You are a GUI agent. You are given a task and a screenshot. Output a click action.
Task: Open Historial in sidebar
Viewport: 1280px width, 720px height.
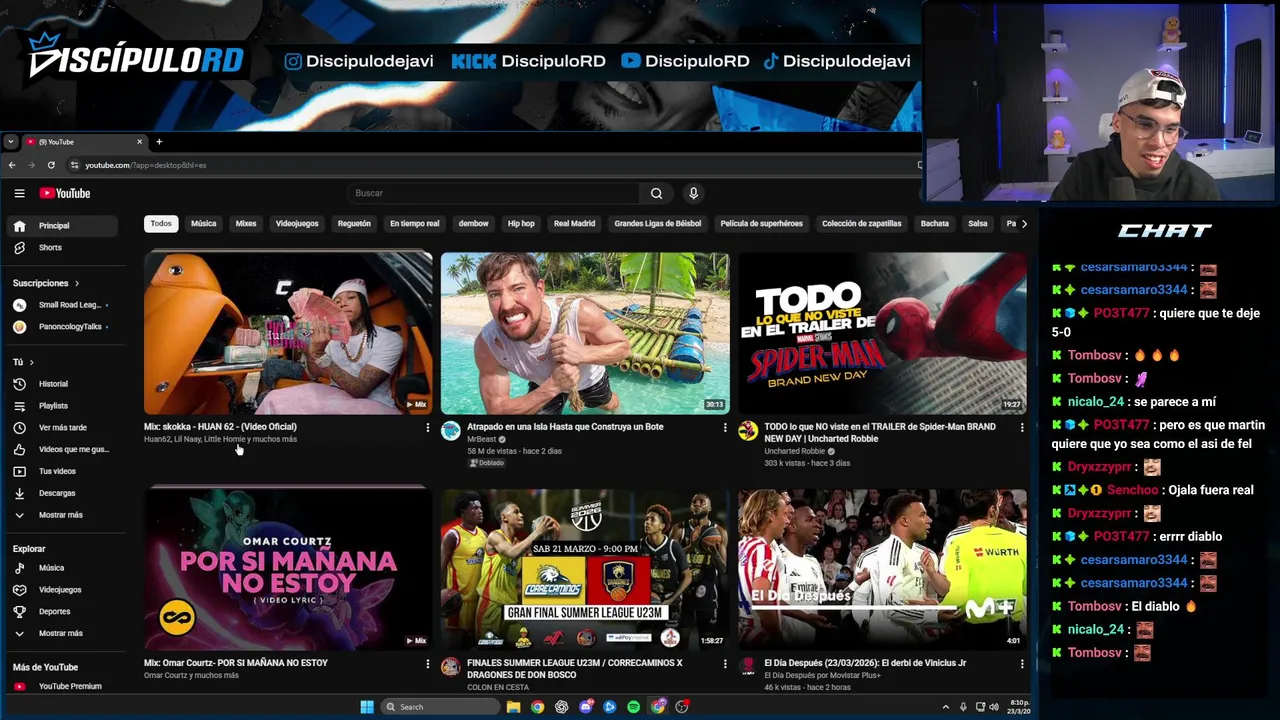(x=60, y=384)
